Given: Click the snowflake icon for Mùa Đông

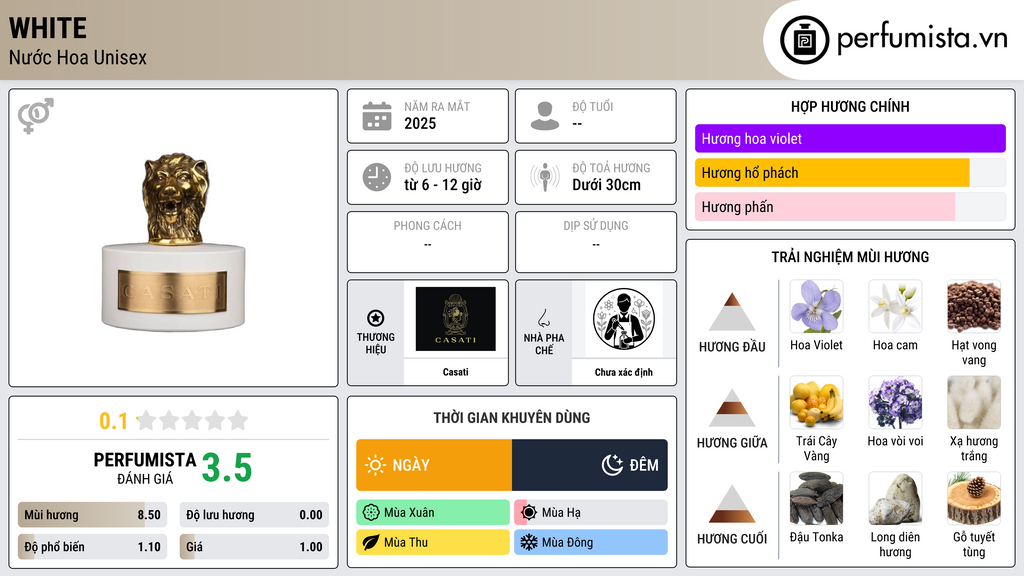Looking at the screenshot, I should pos(529,543).
